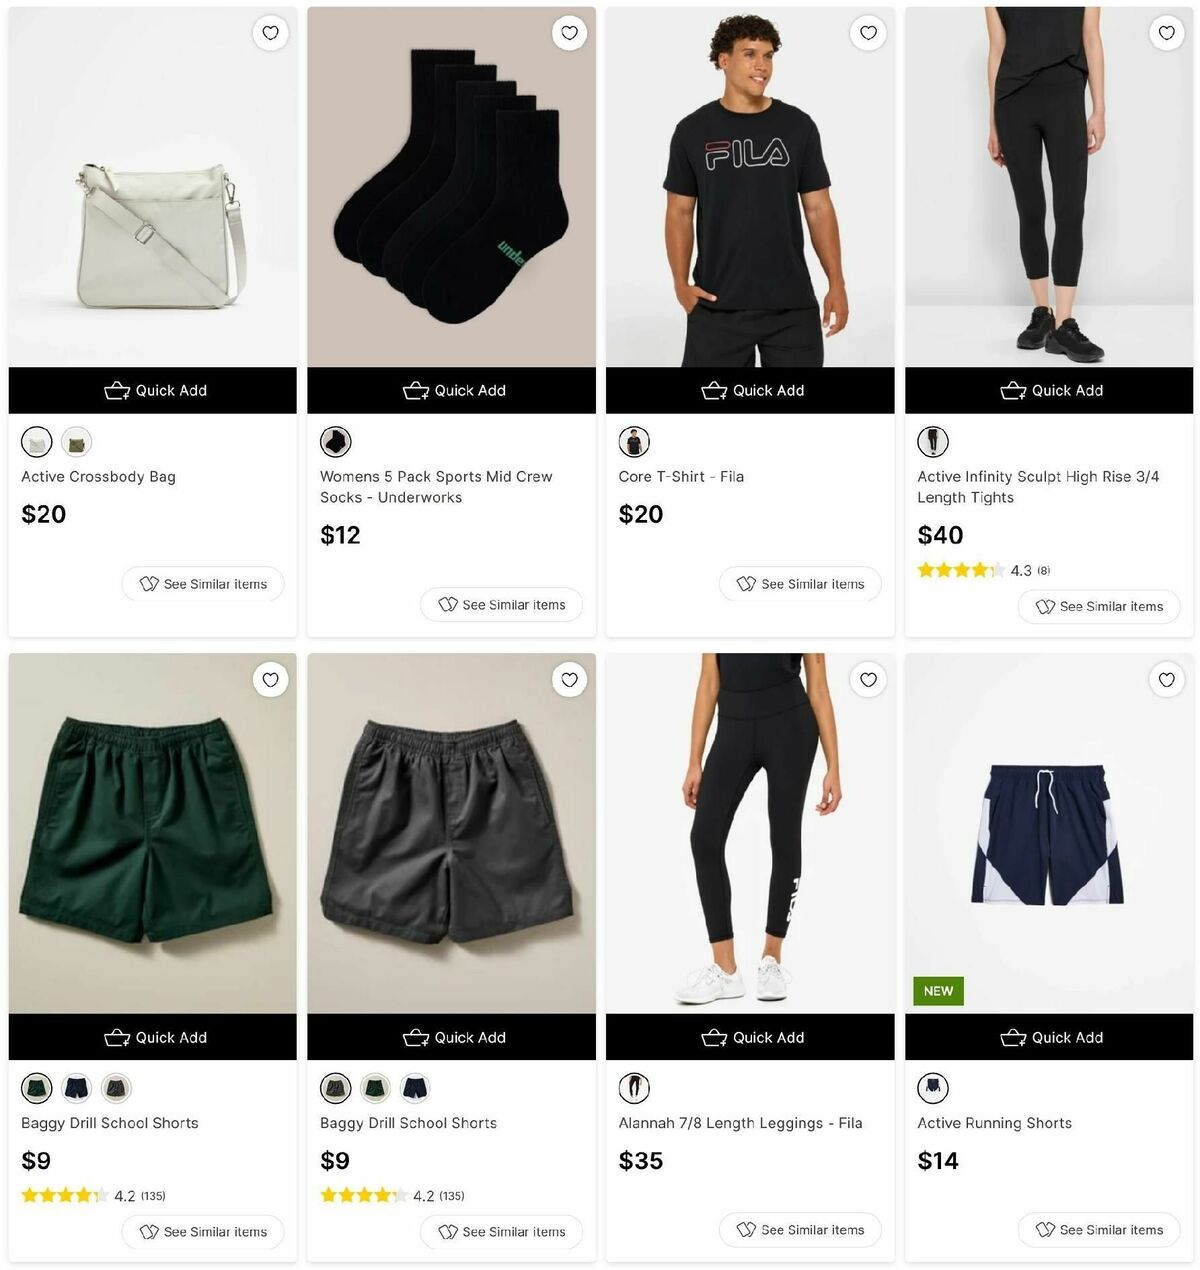Click the heart icon on the Alannah 7/8 Leggings
Viewport: 1200px width, 1270px height.
868,680
